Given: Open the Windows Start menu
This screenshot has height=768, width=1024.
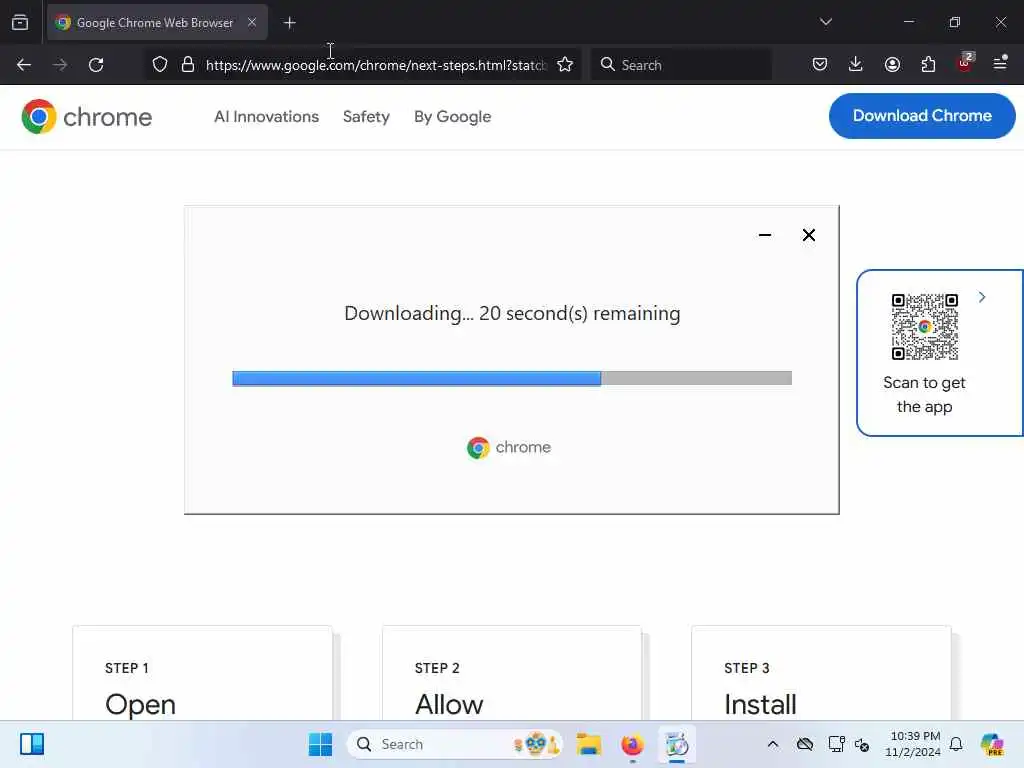Looking at the screenshot, I should click(320, 744).
